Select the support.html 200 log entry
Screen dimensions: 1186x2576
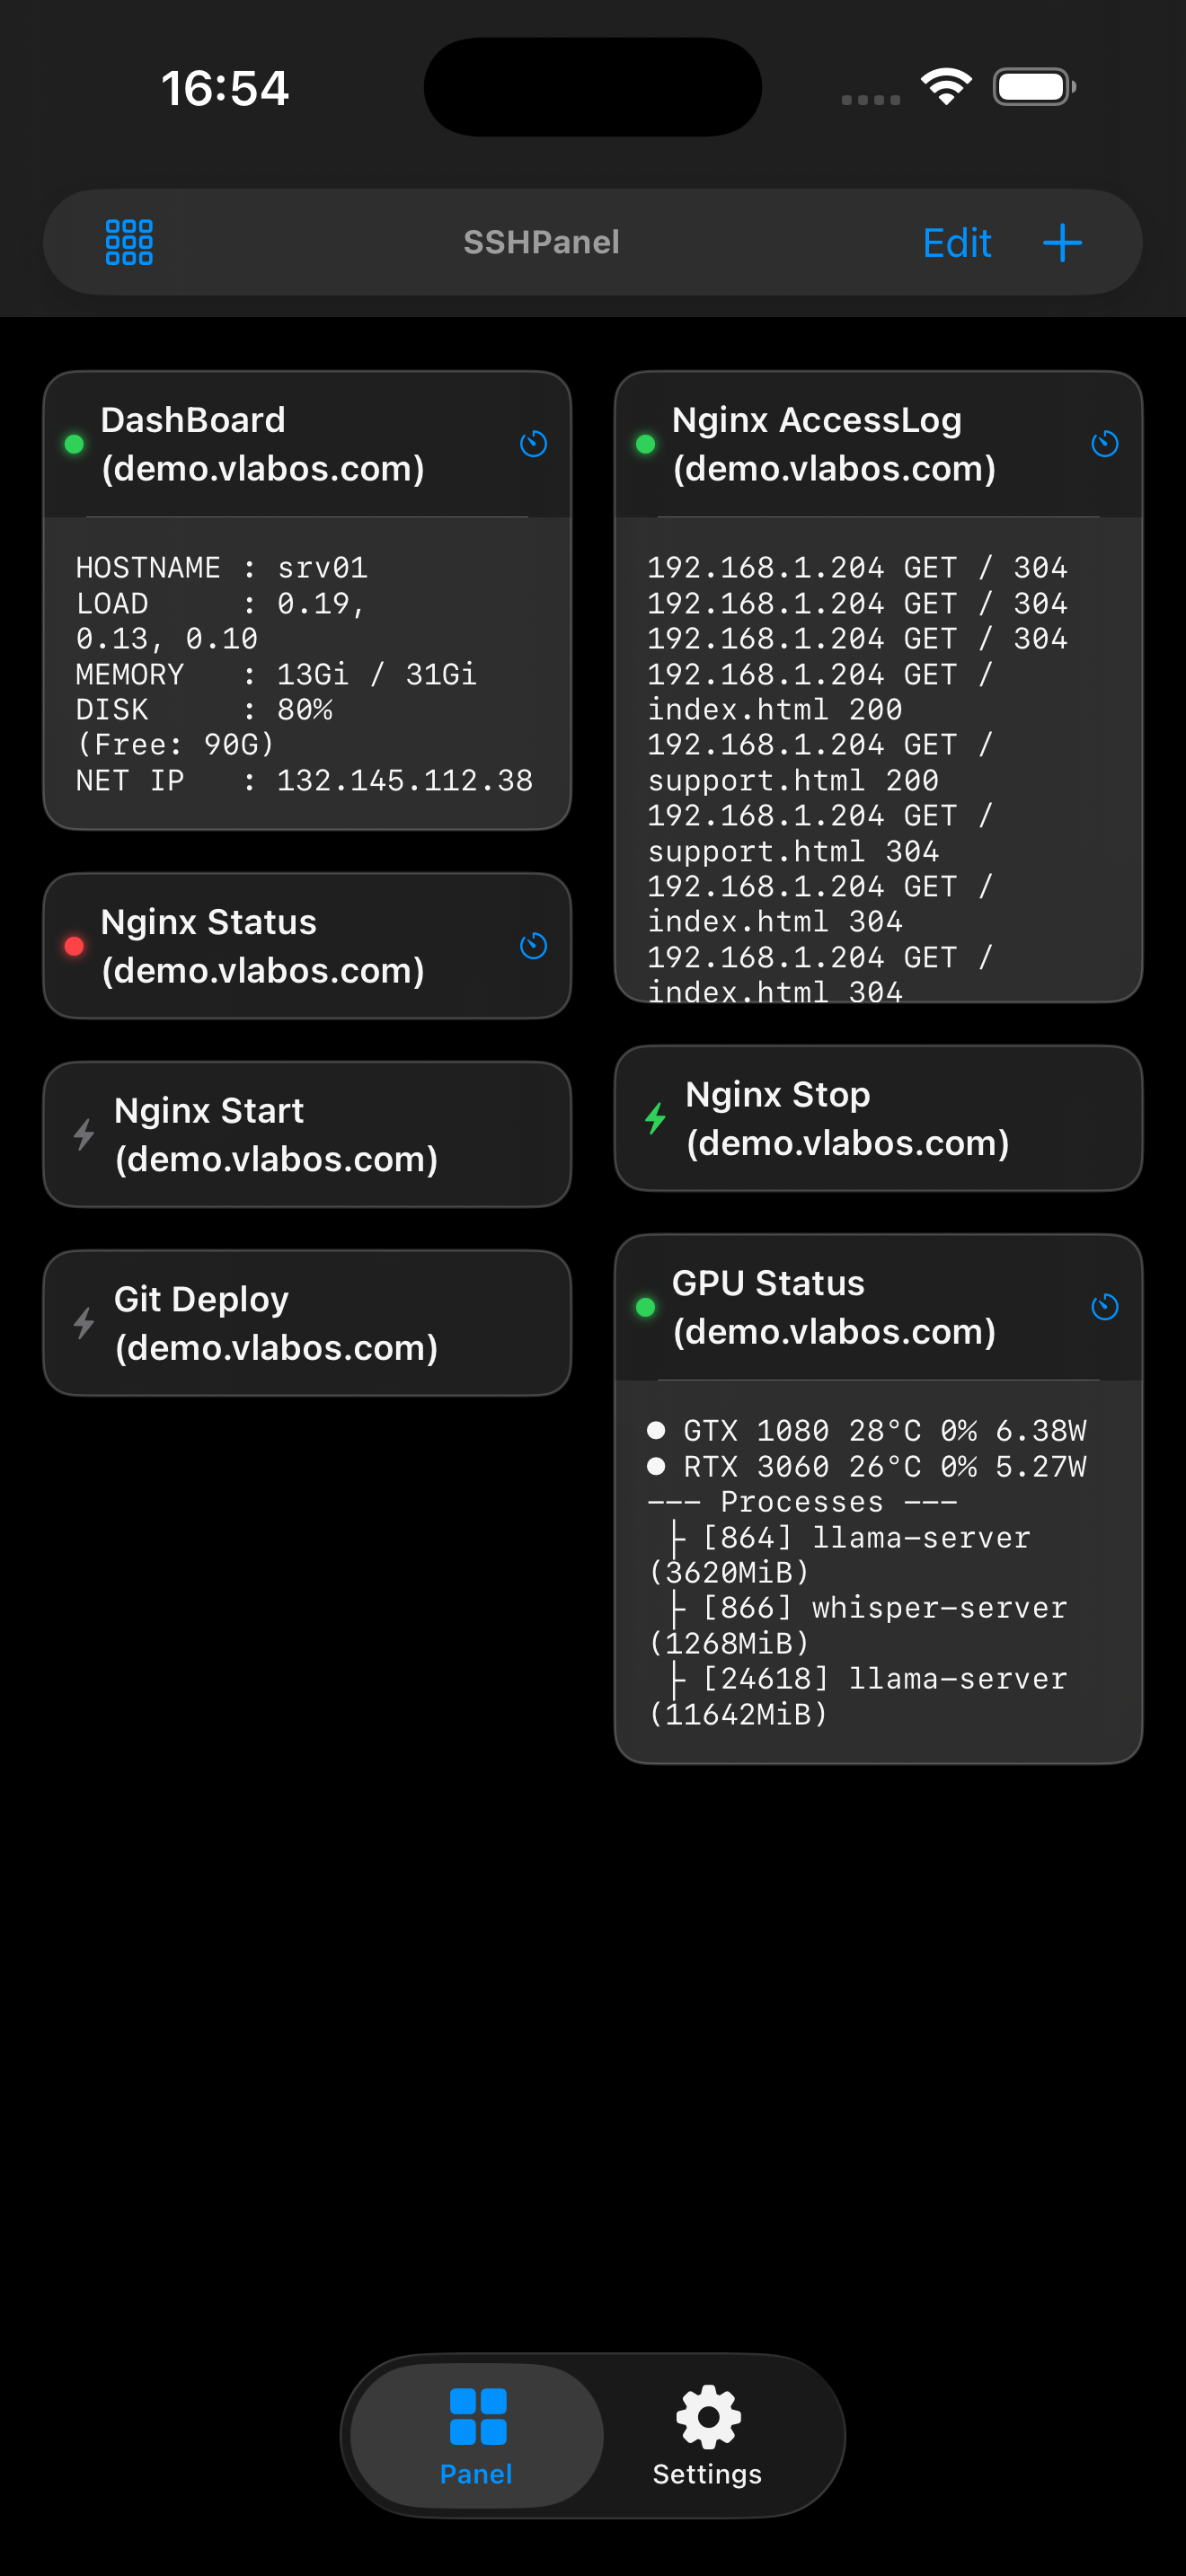point(820,762)
